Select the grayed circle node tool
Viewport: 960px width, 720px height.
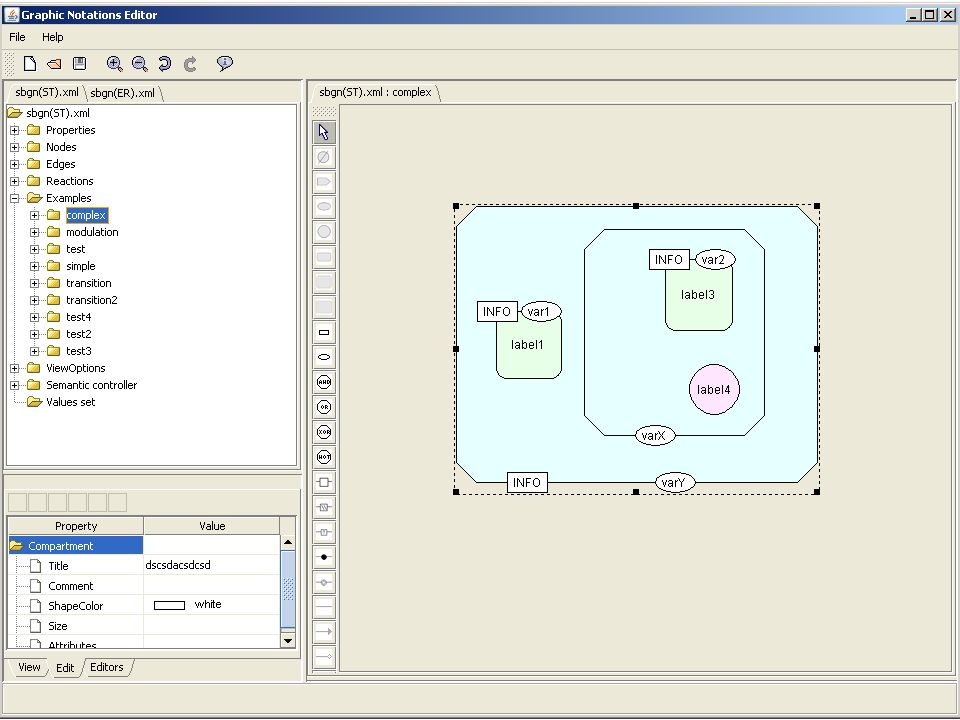click(324, 232)
